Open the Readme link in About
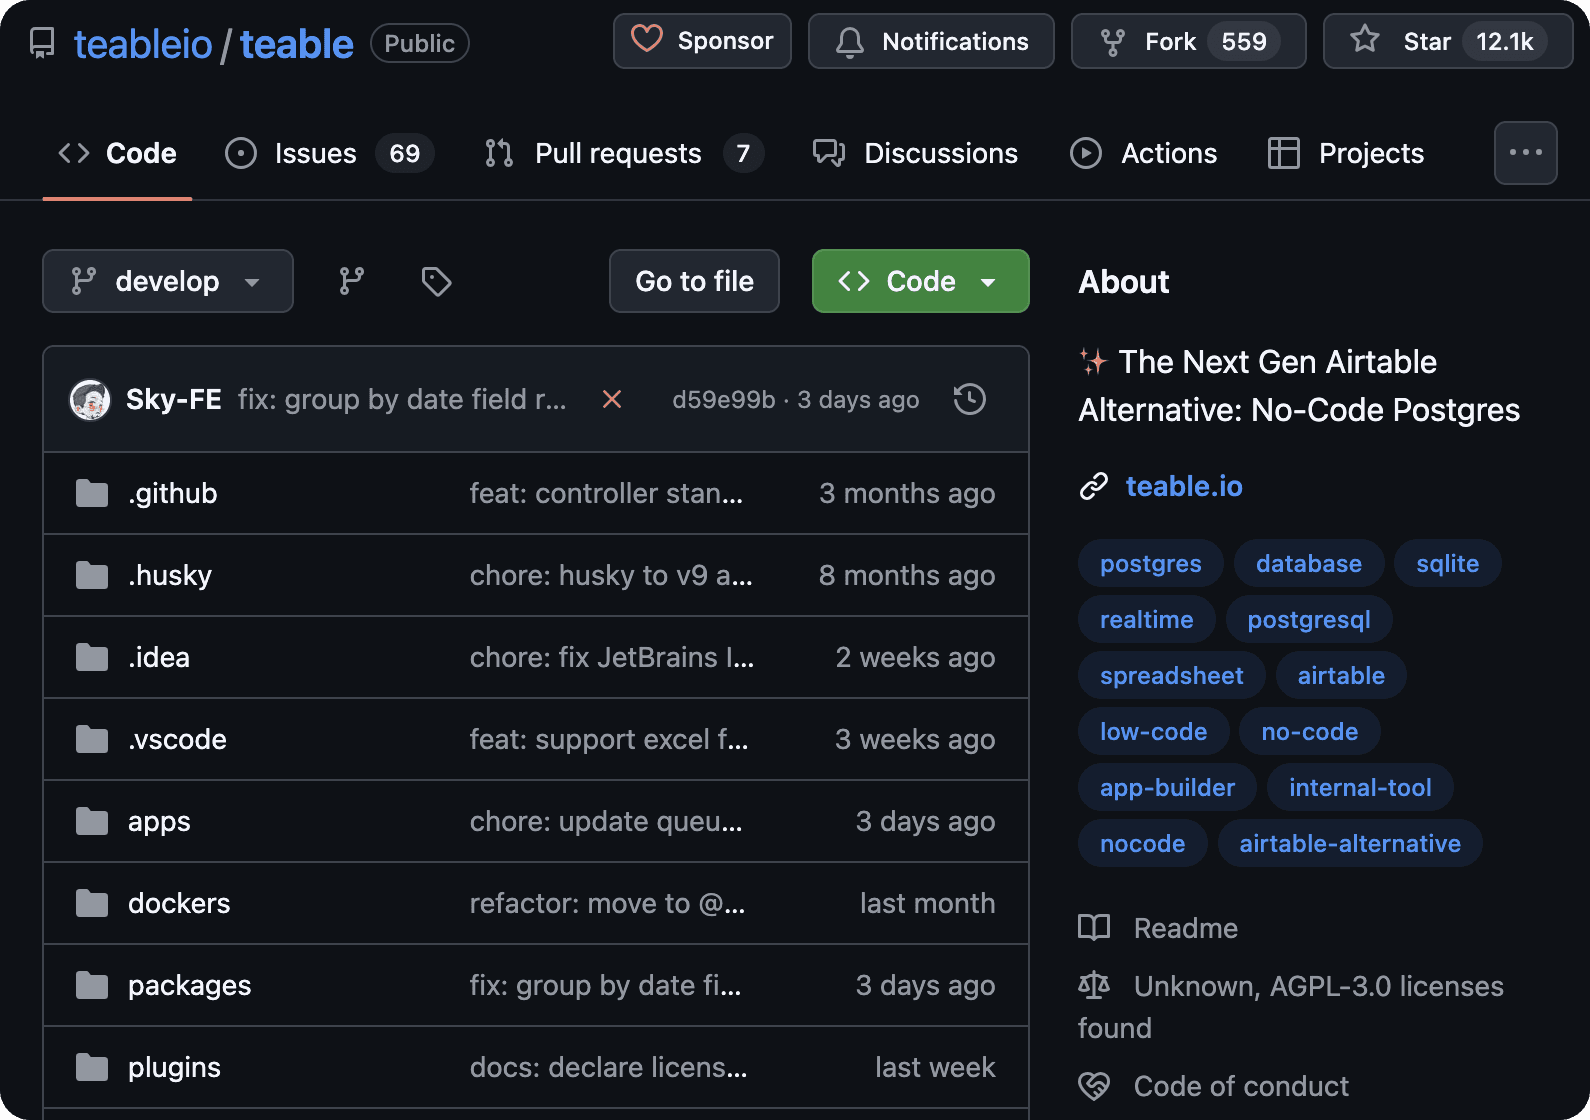 coord(1186,928)
